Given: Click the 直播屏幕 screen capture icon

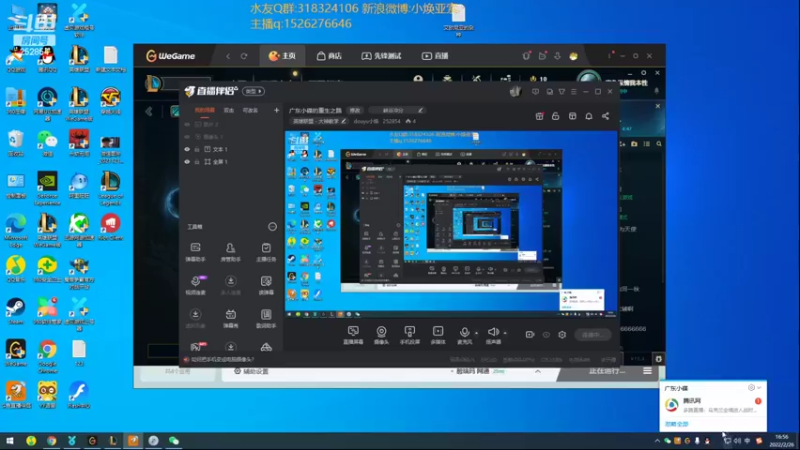Looking at the screenshot, I should click(353, 335).
